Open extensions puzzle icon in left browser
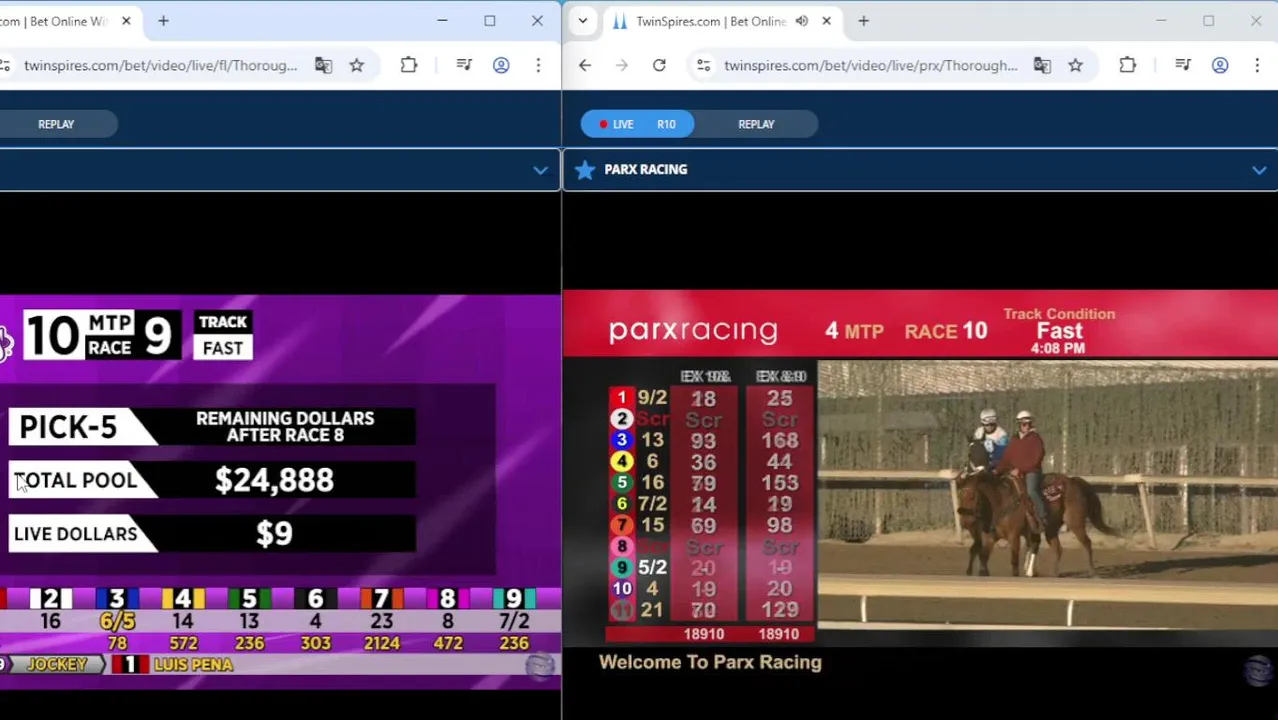The image size is (1278, 720). point(409,65)
